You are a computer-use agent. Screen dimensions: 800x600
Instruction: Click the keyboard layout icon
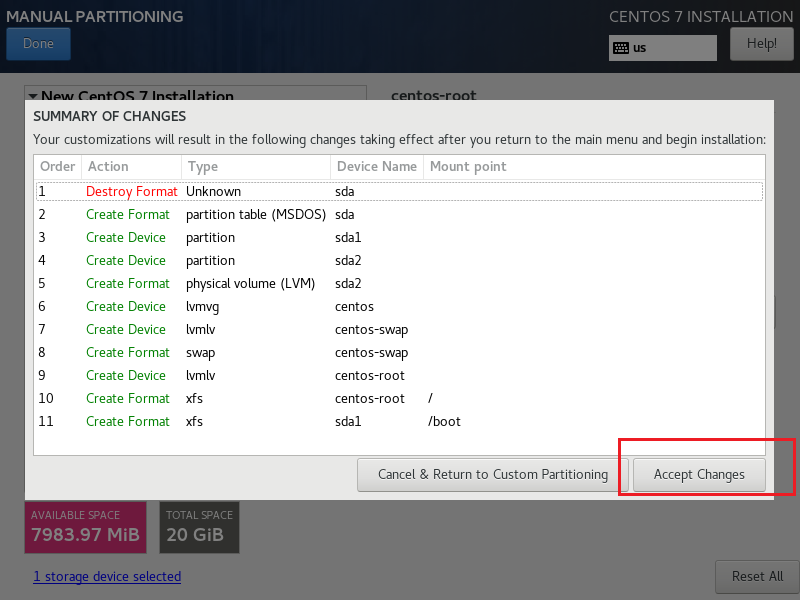click(x=621, y=48)
